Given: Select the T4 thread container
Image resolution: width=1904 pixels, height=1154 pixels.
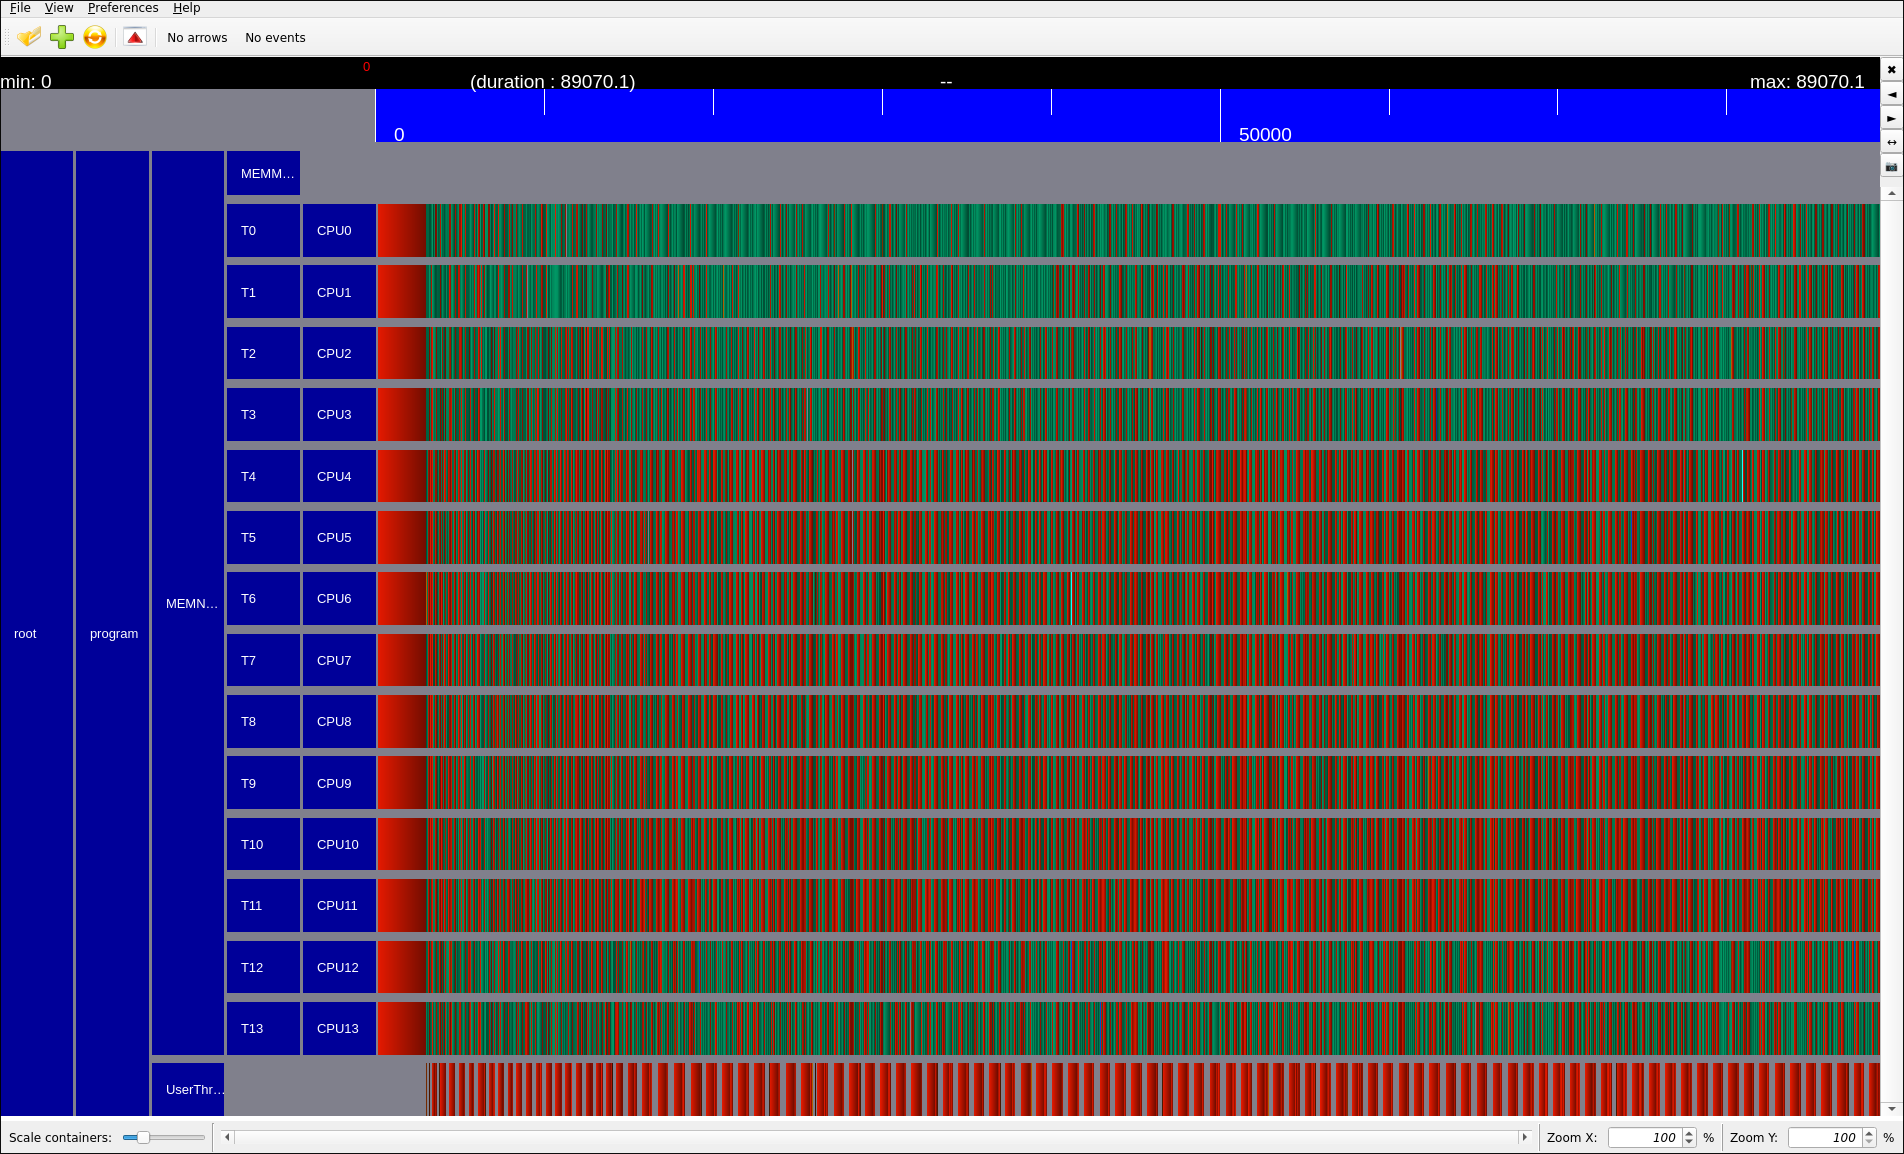Looking at the screenshot, I should point(263,476).
